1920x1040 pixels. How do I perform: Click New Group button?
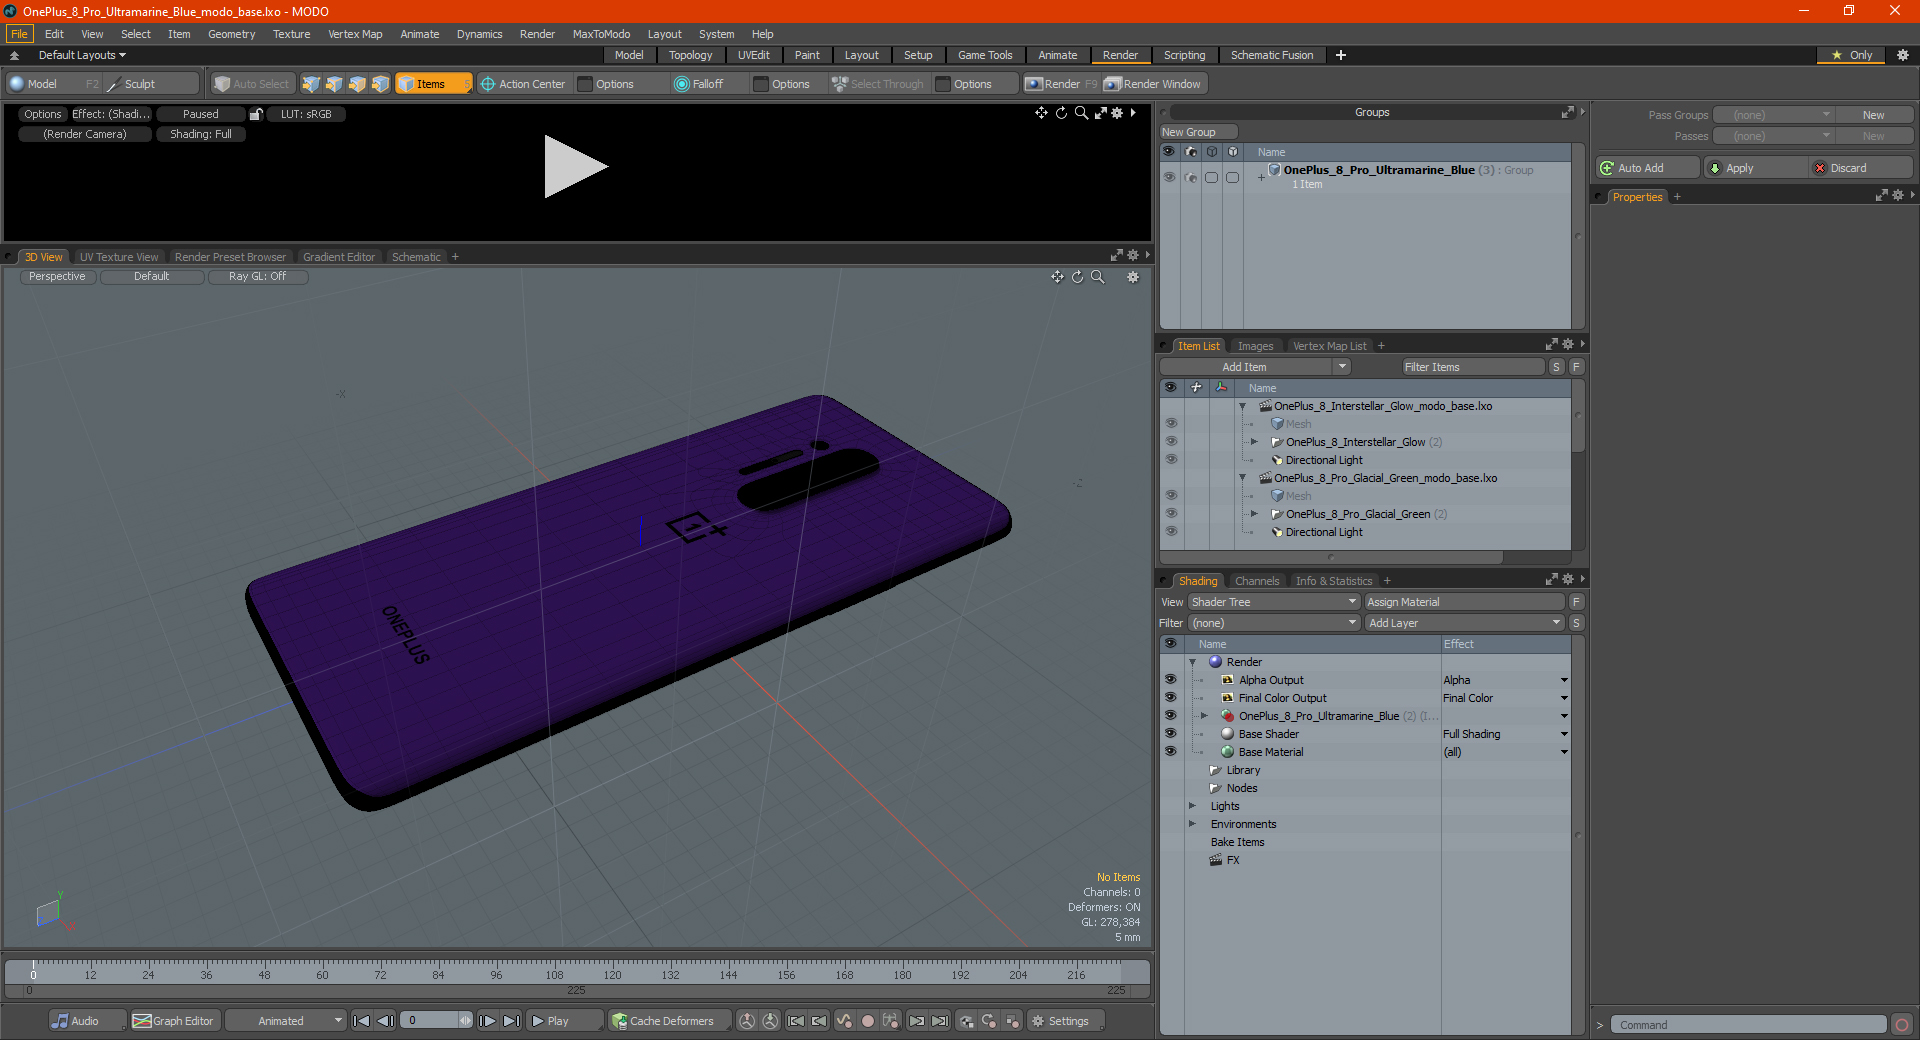point(1198,132)
